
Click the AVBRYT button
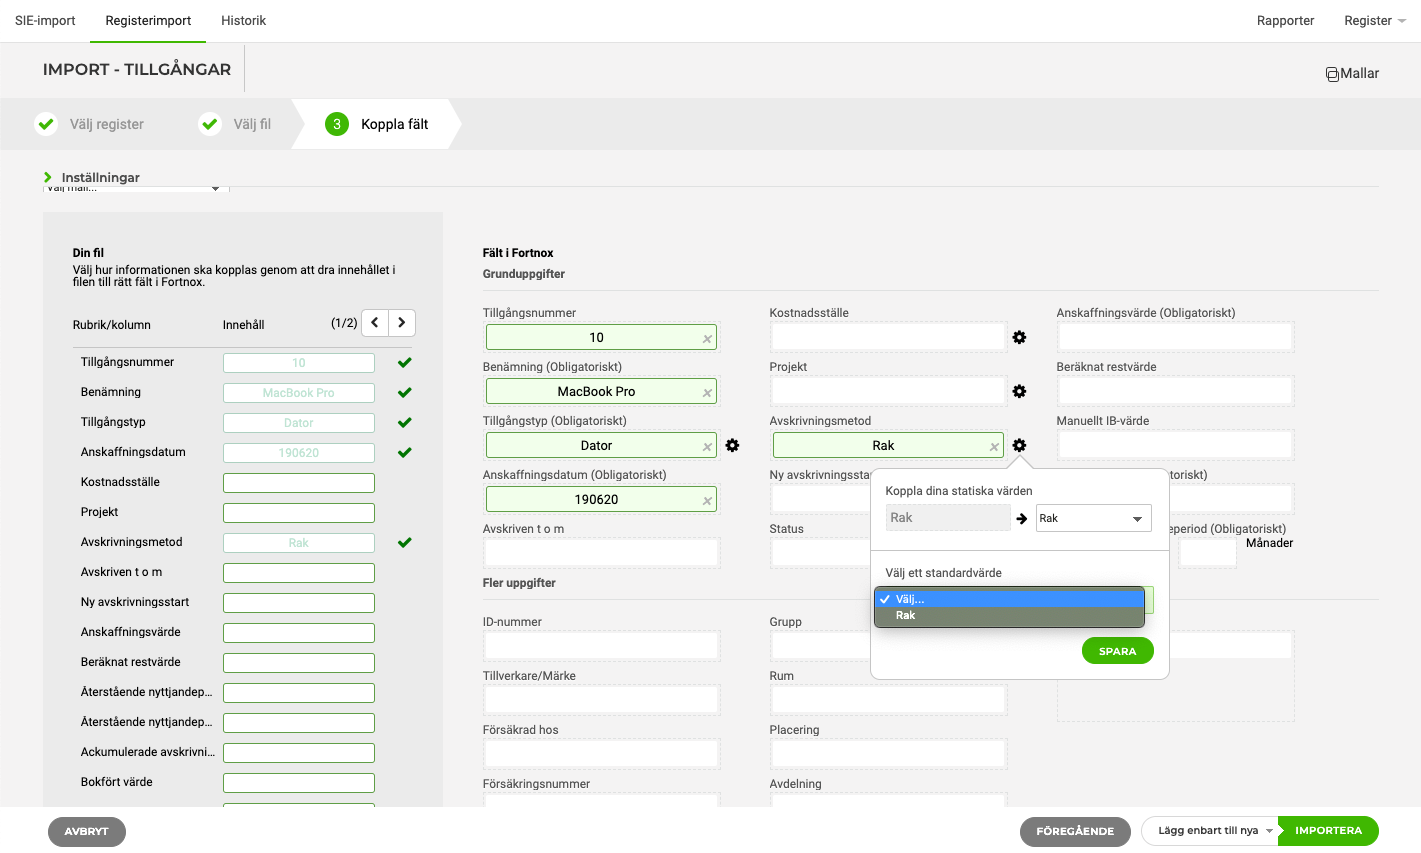87,832
